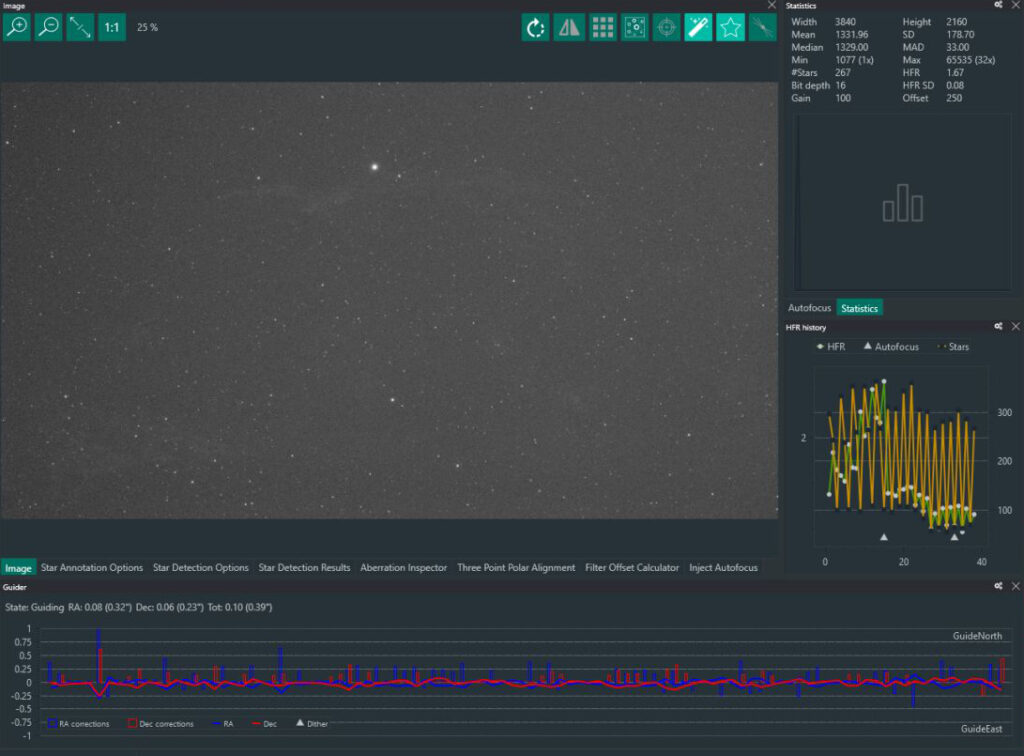The image size is (1024, 756).
Task: Click the plate solve image icon
Action: 762,27
